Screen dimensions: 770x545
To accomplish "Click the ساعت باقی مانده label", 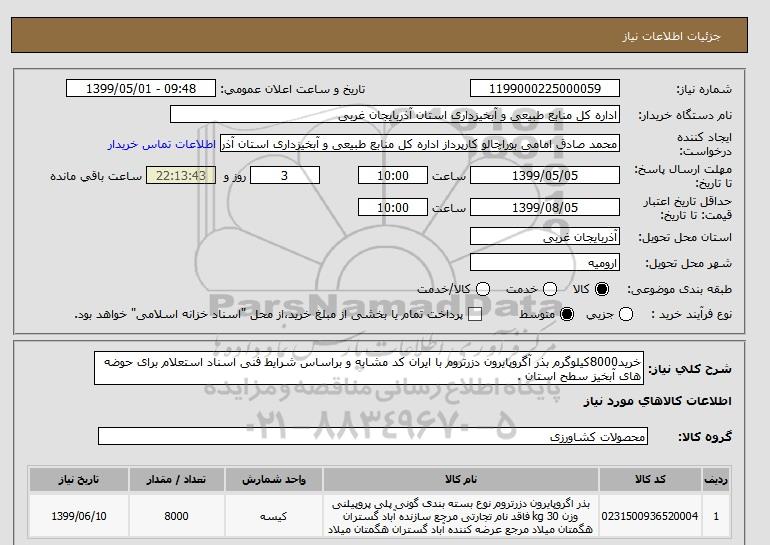I will click(96, 176).
